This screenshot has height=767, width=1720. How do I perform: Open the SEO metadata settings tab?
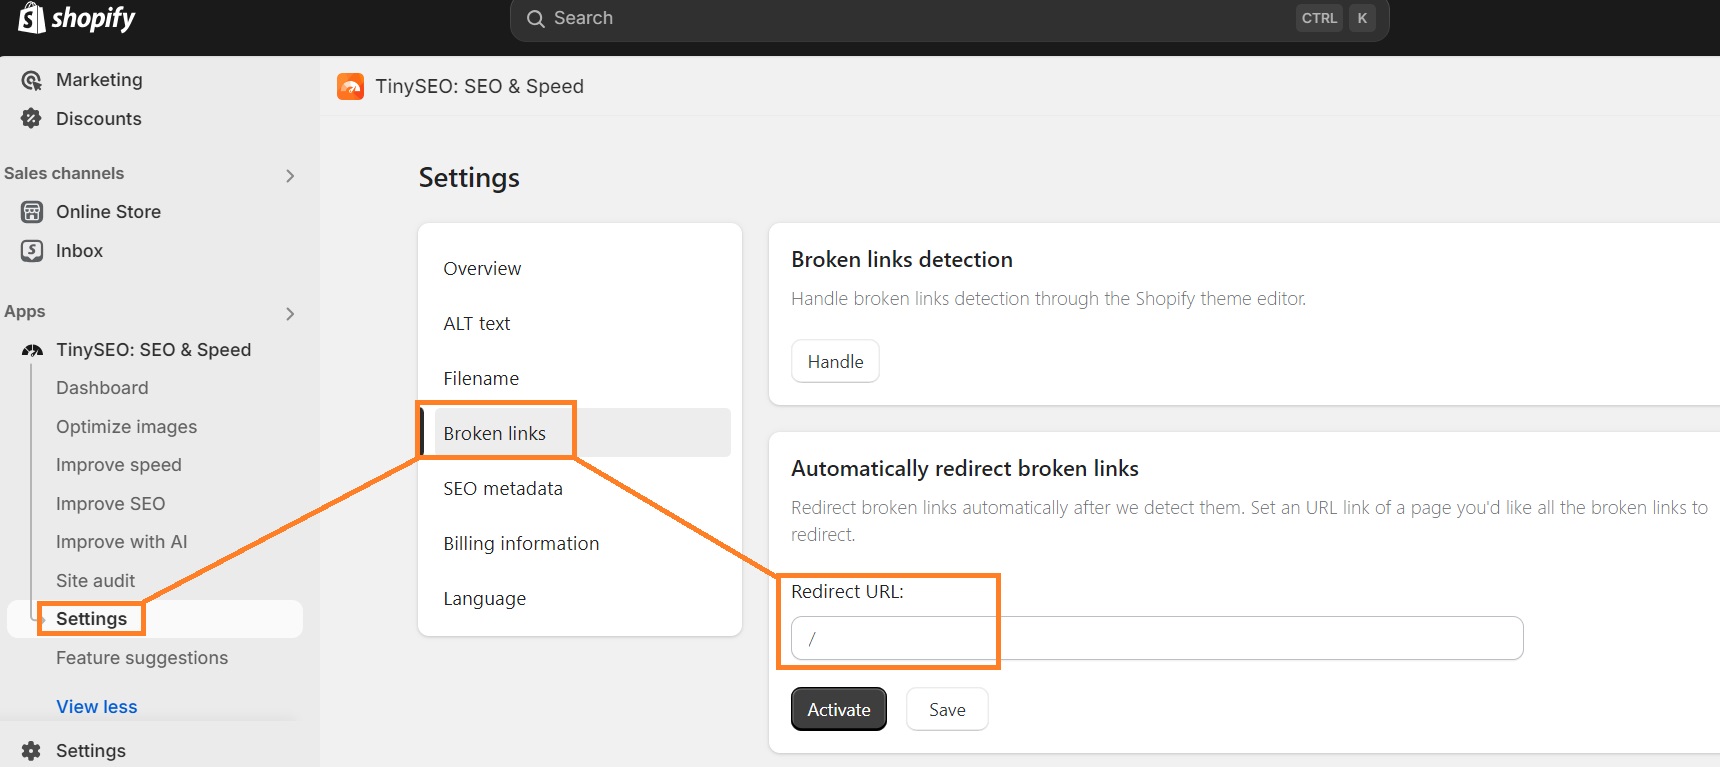(503, 488)
